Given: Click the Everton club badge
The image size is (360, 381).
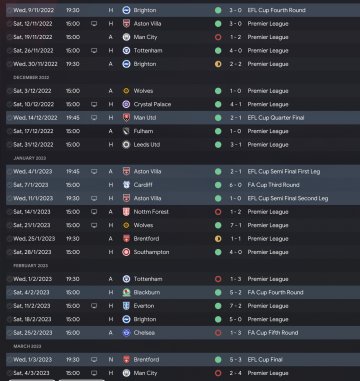Looking at the screenshot, I should pos(126,306).
